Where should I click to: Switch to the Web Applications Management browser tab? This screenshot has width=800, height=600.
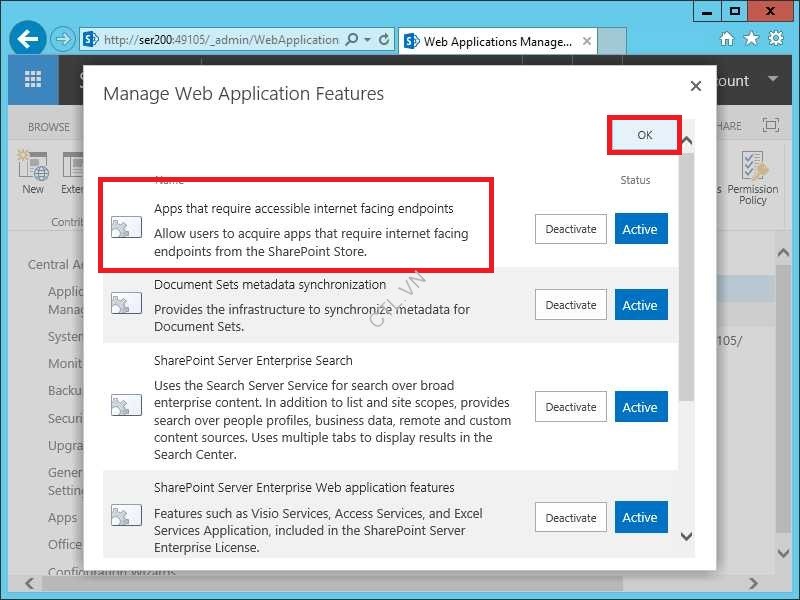pos(490,42)
